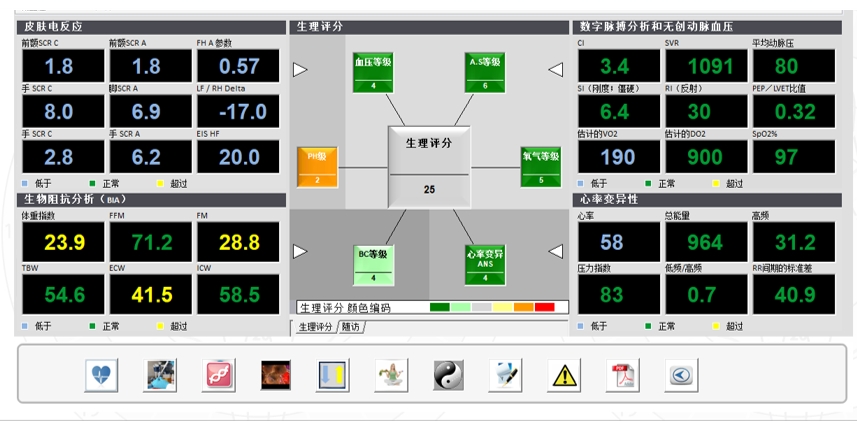Click the SpO2% value 97
The image size is (857, 421).
[794, 157]
